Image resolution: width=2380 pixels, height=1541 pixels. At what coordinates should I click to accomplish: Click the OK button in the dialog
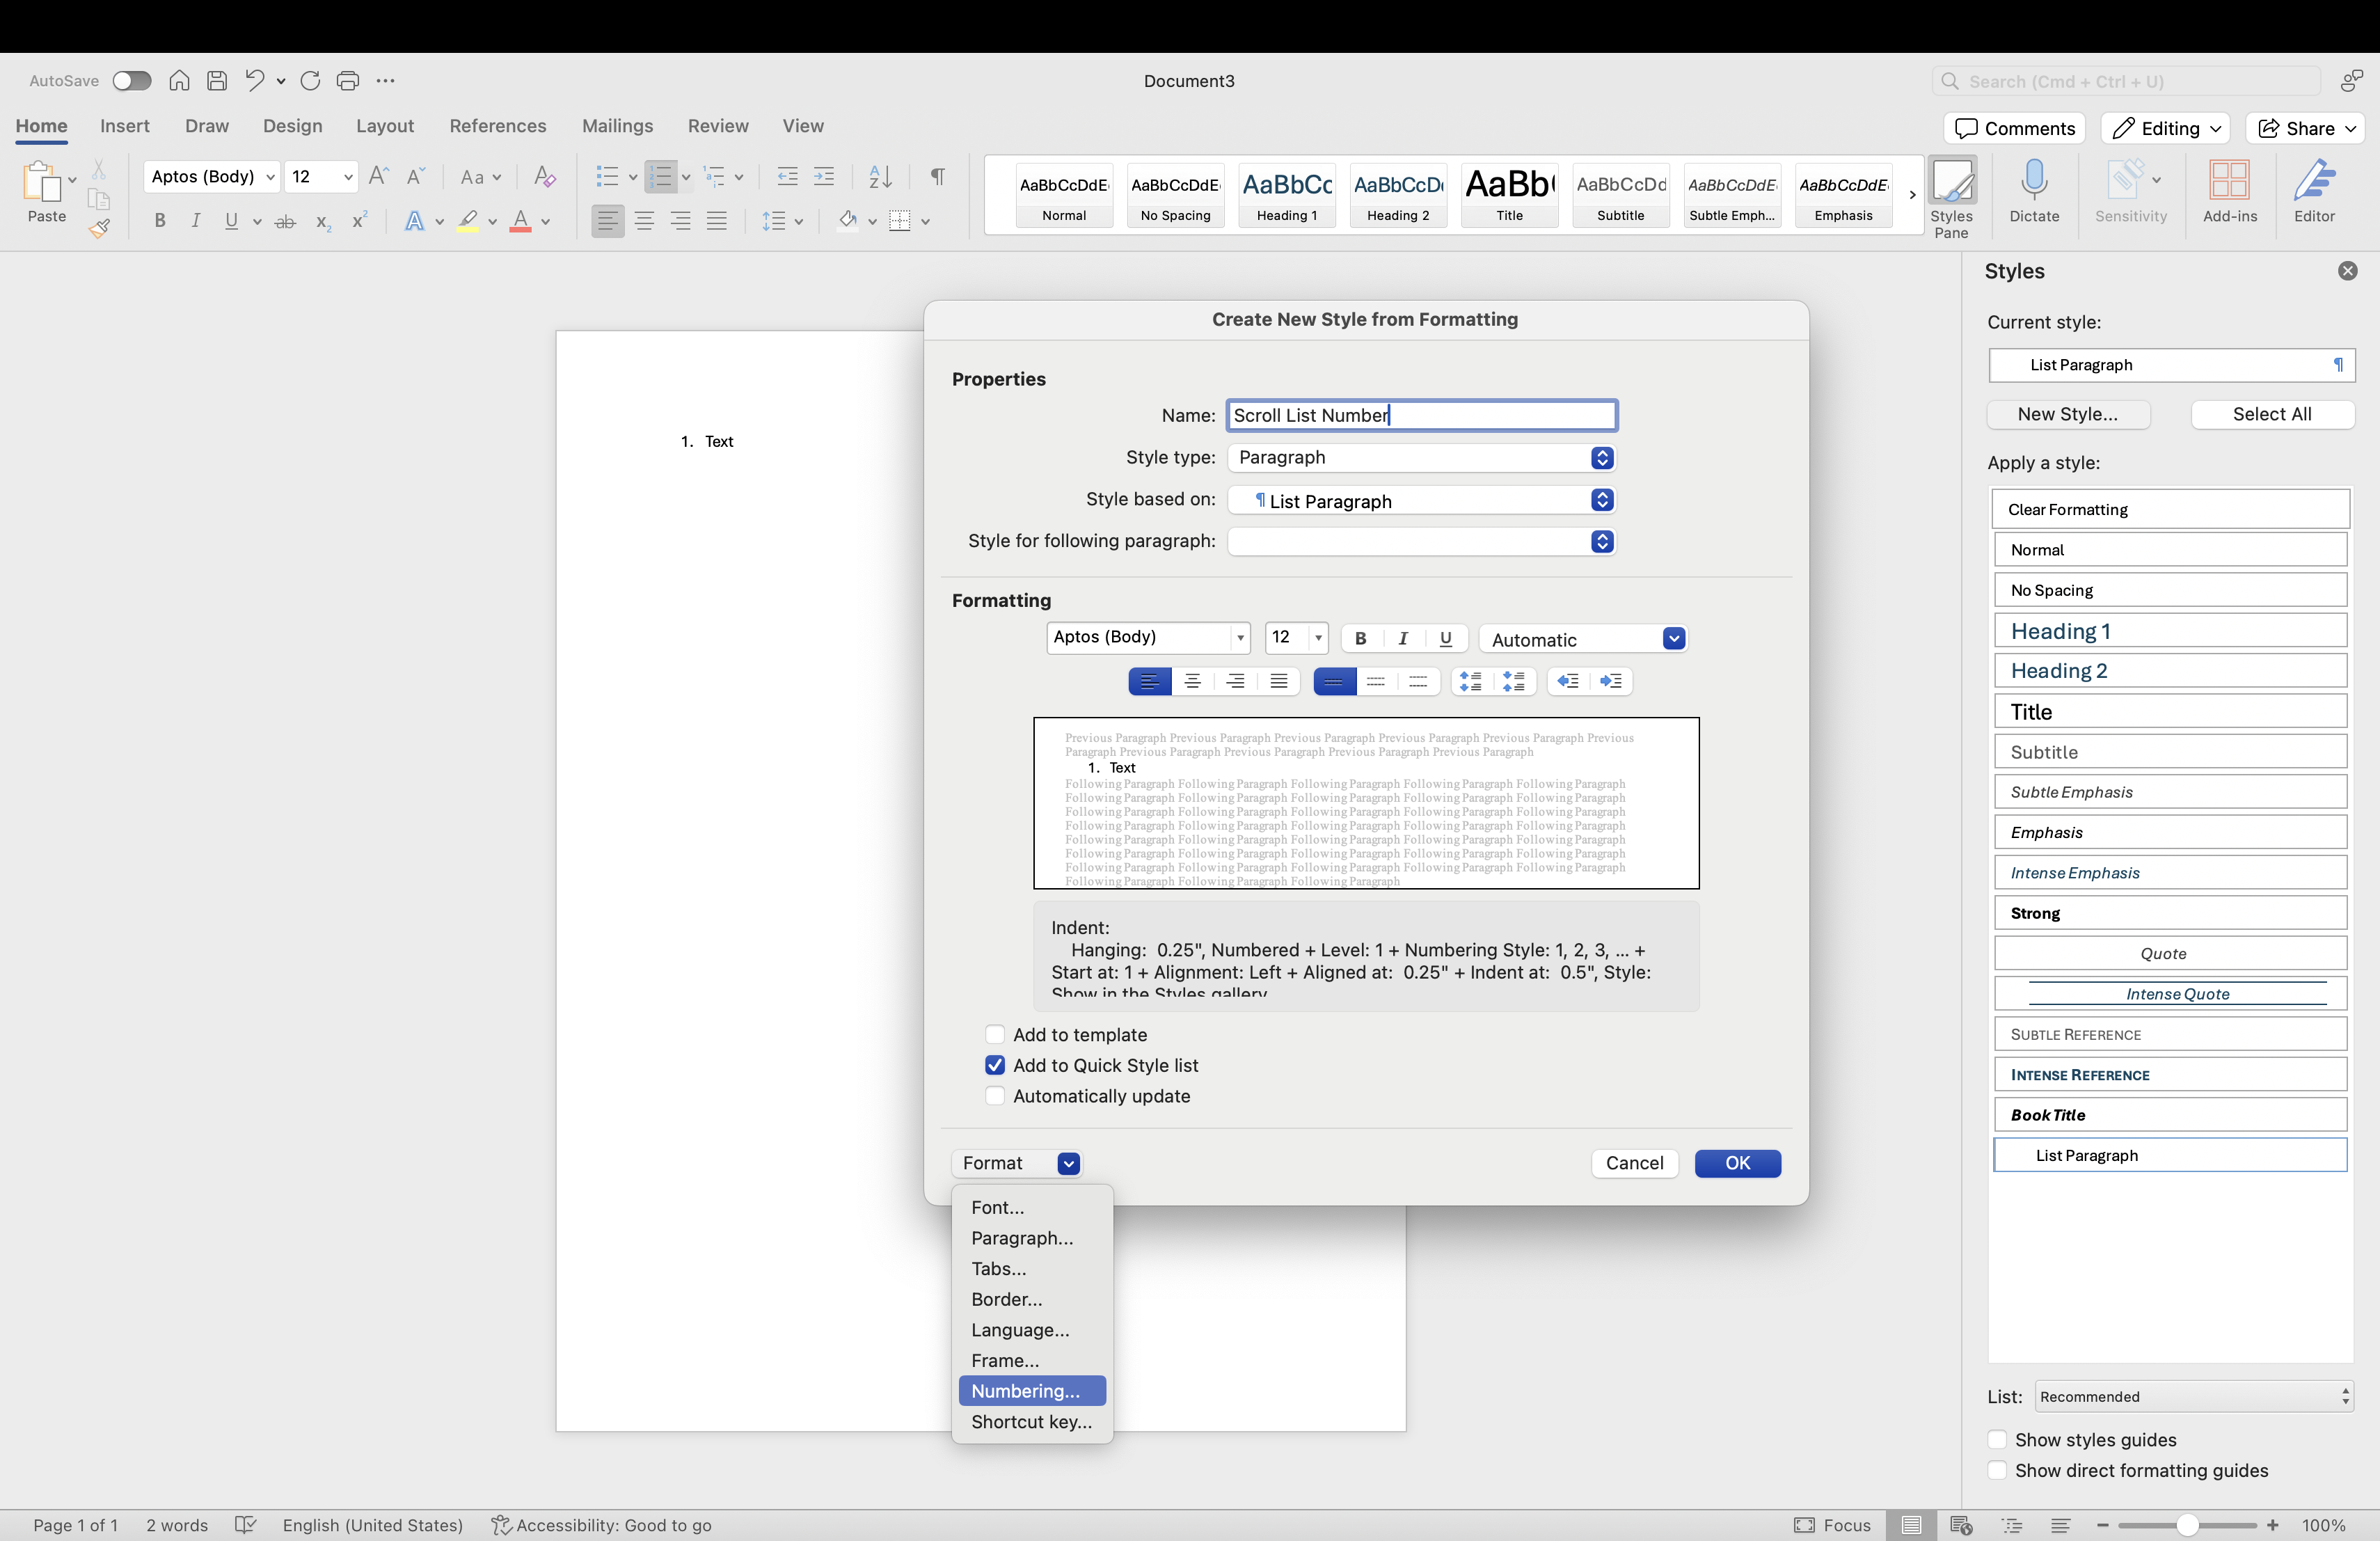point(1737,1163)
